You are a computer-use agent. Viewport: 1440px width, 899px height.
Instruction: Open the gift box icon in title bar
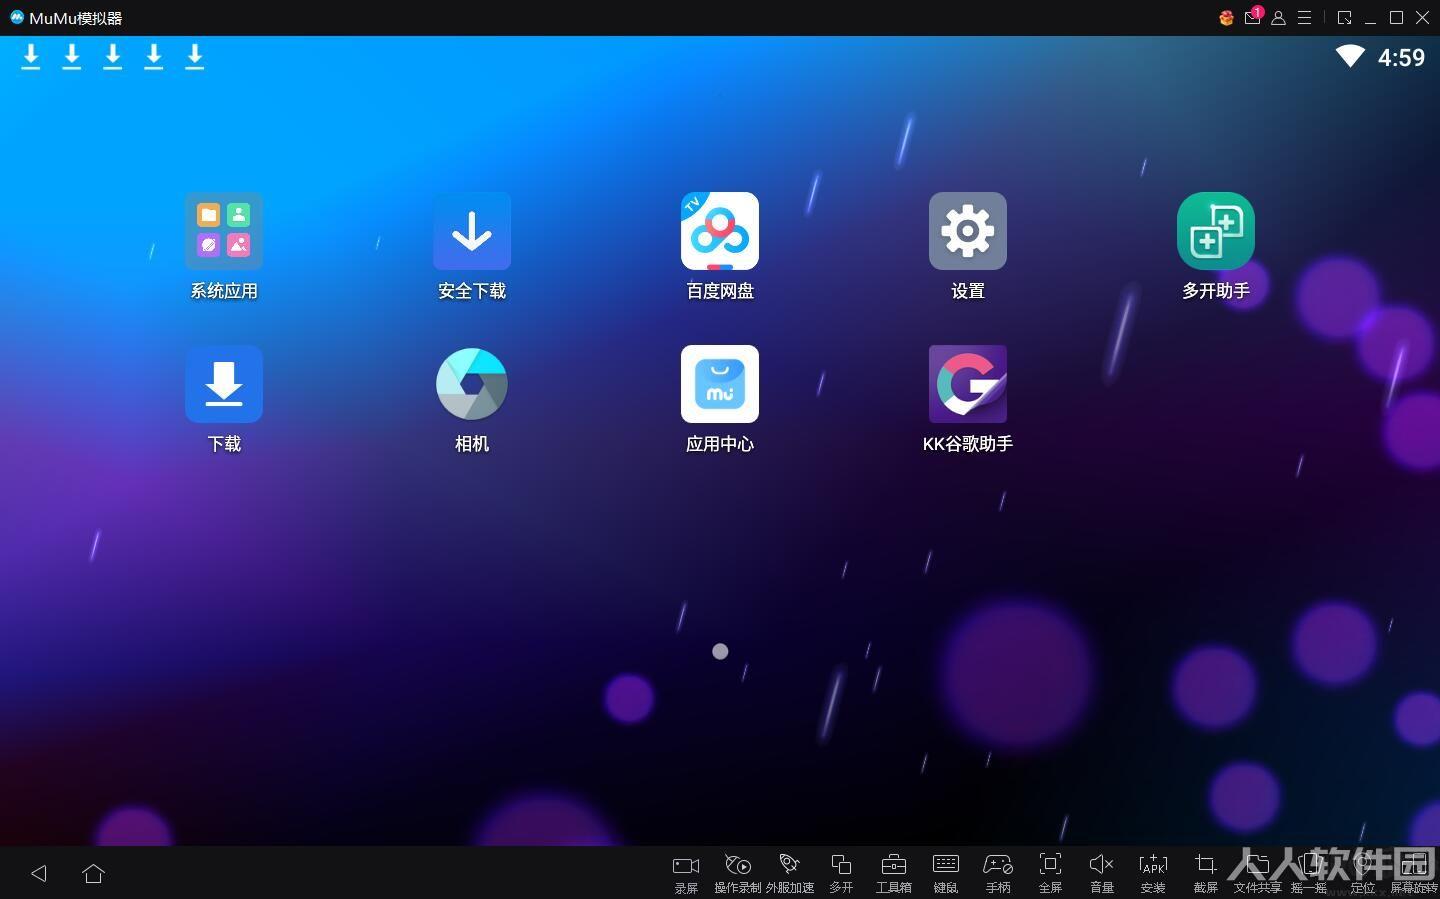(1226, 18)
